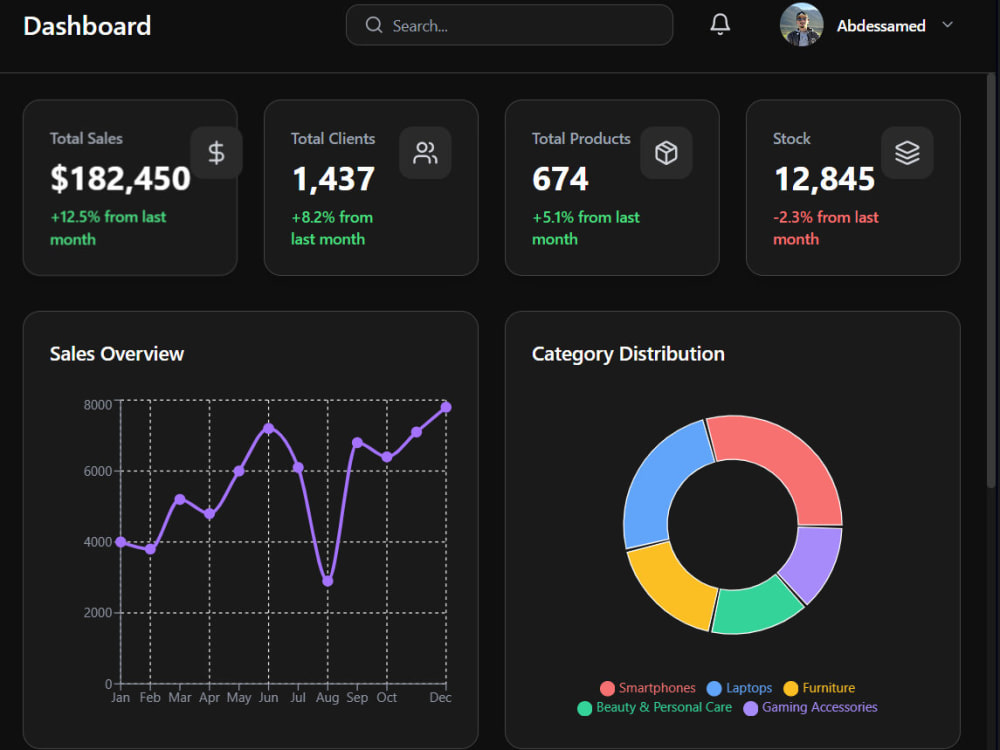Image resolution: width=1000 pixels, height=750 pixels.
Task: Open Abdessamed's profile avatar
Action: [x=801, y=25]
